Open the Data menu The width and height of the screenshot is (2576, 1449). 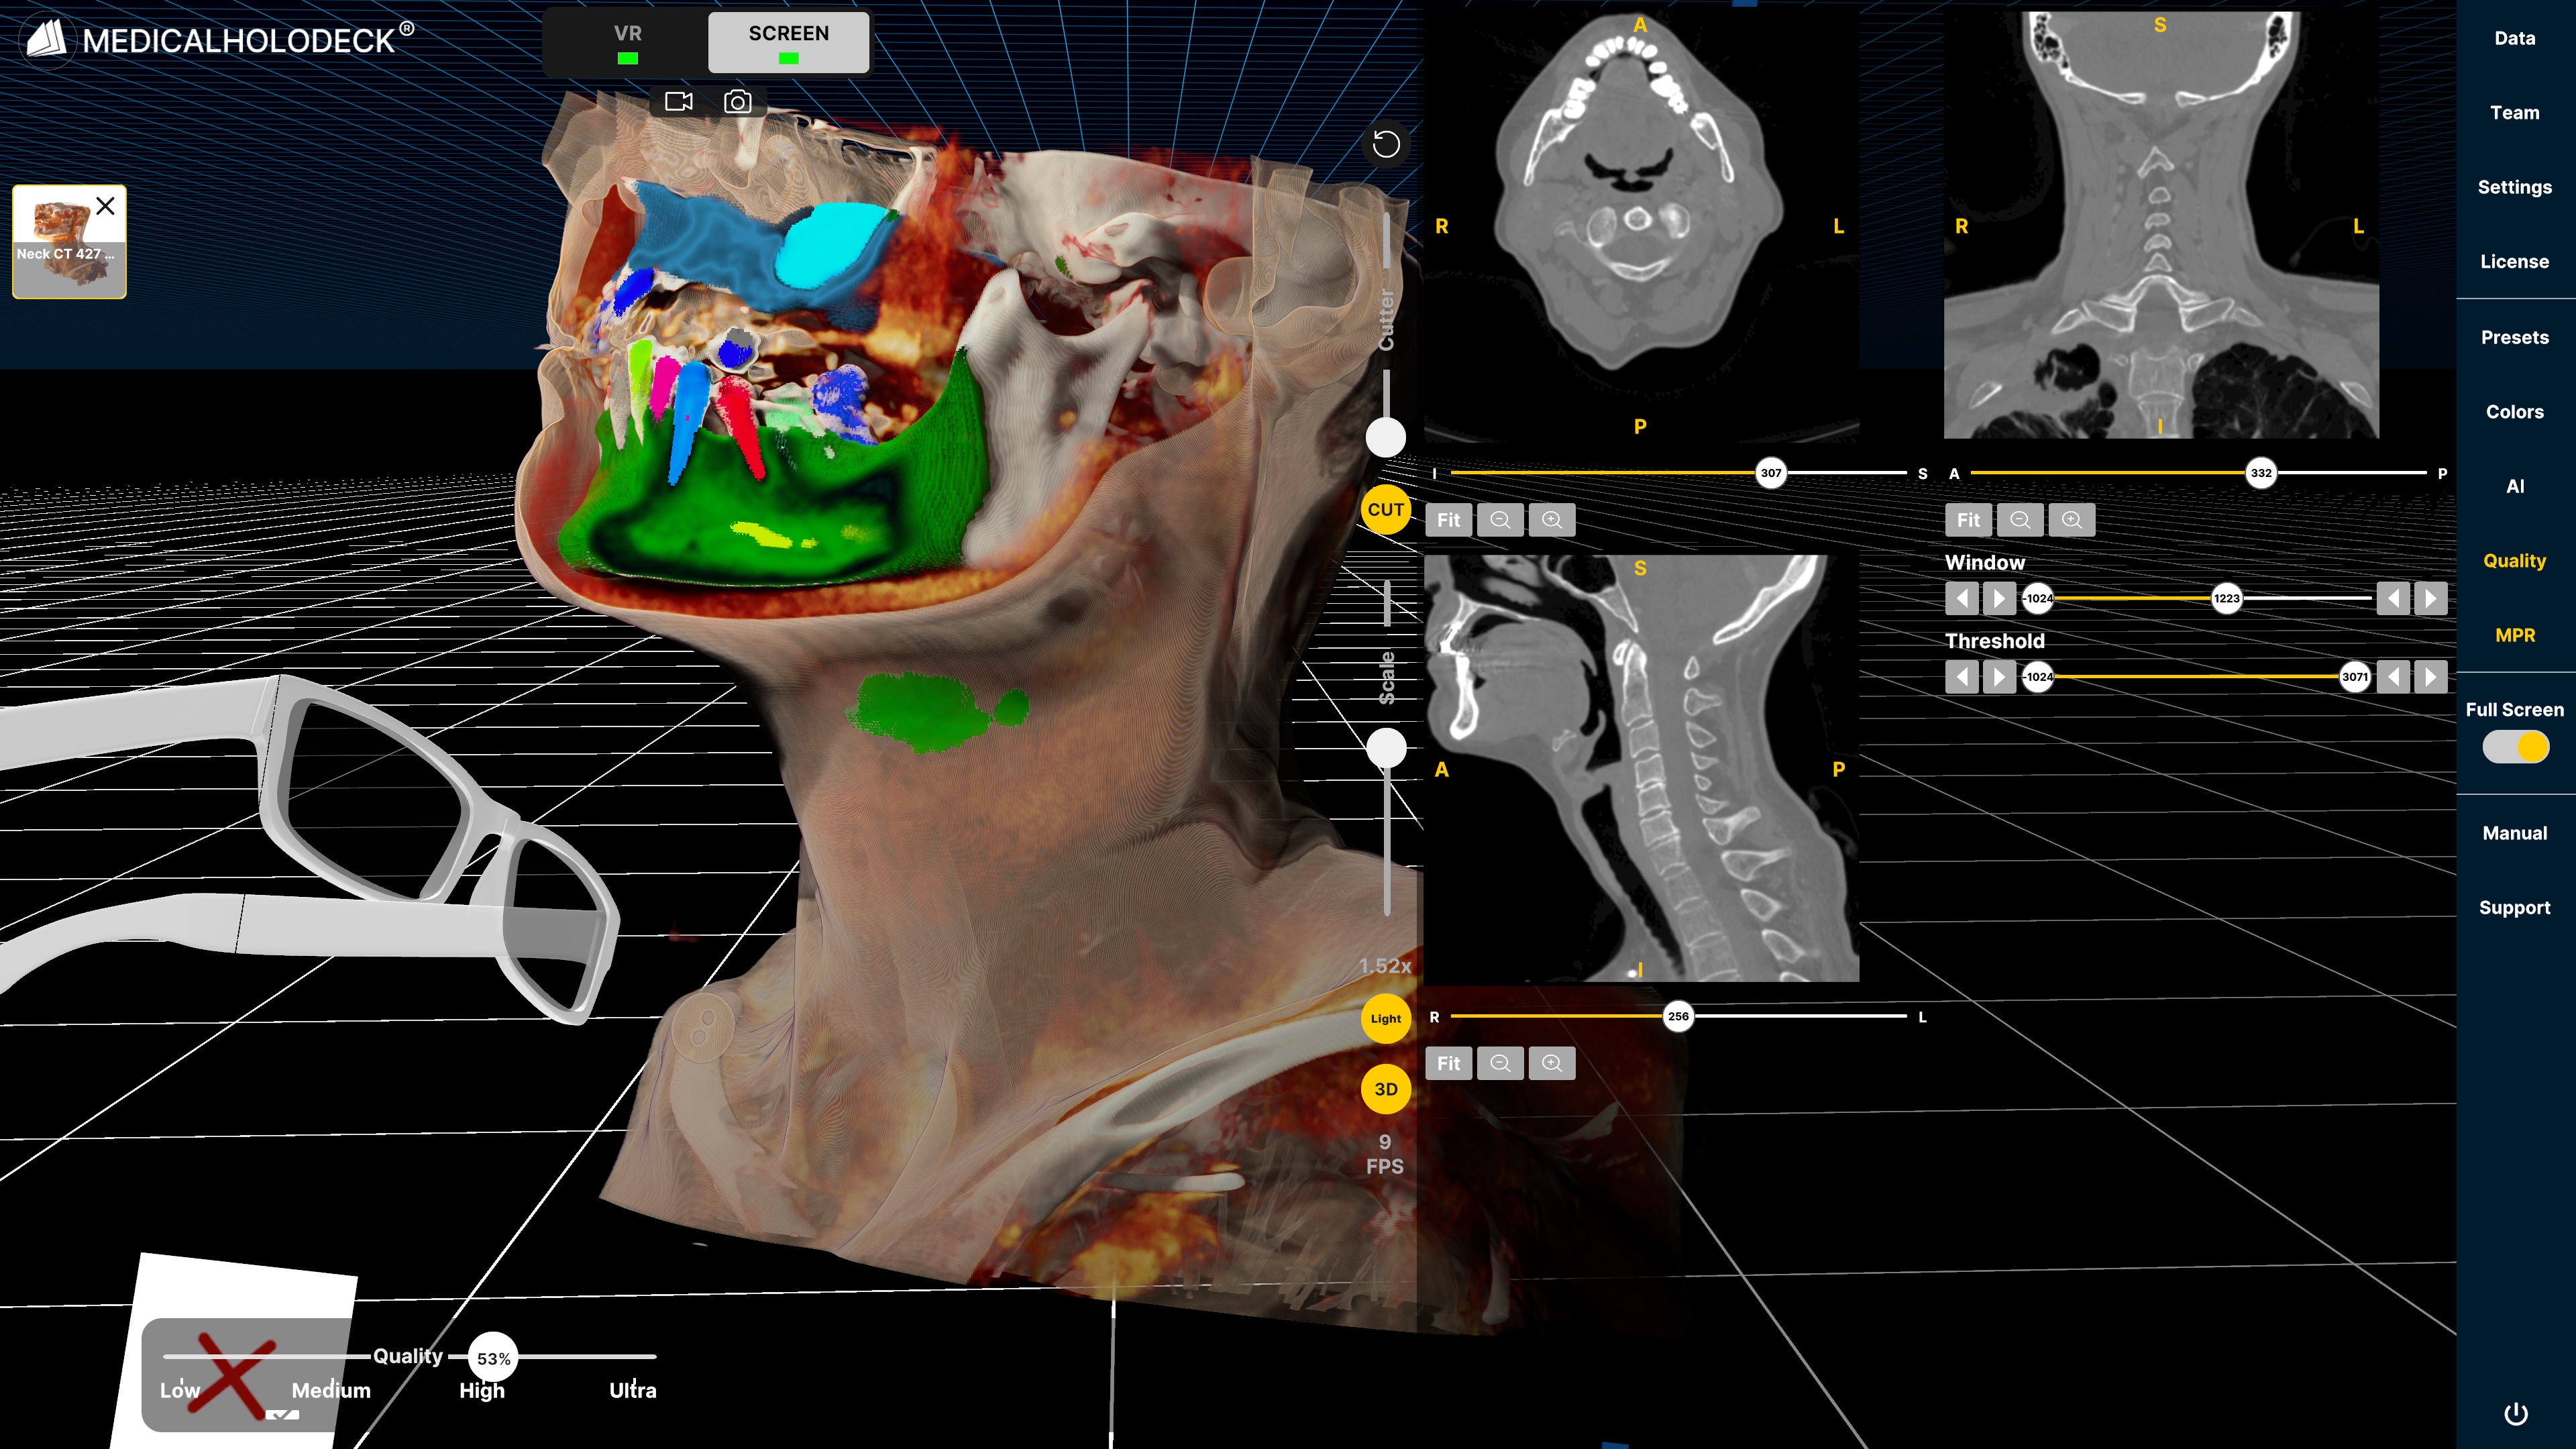point(2514,38)
